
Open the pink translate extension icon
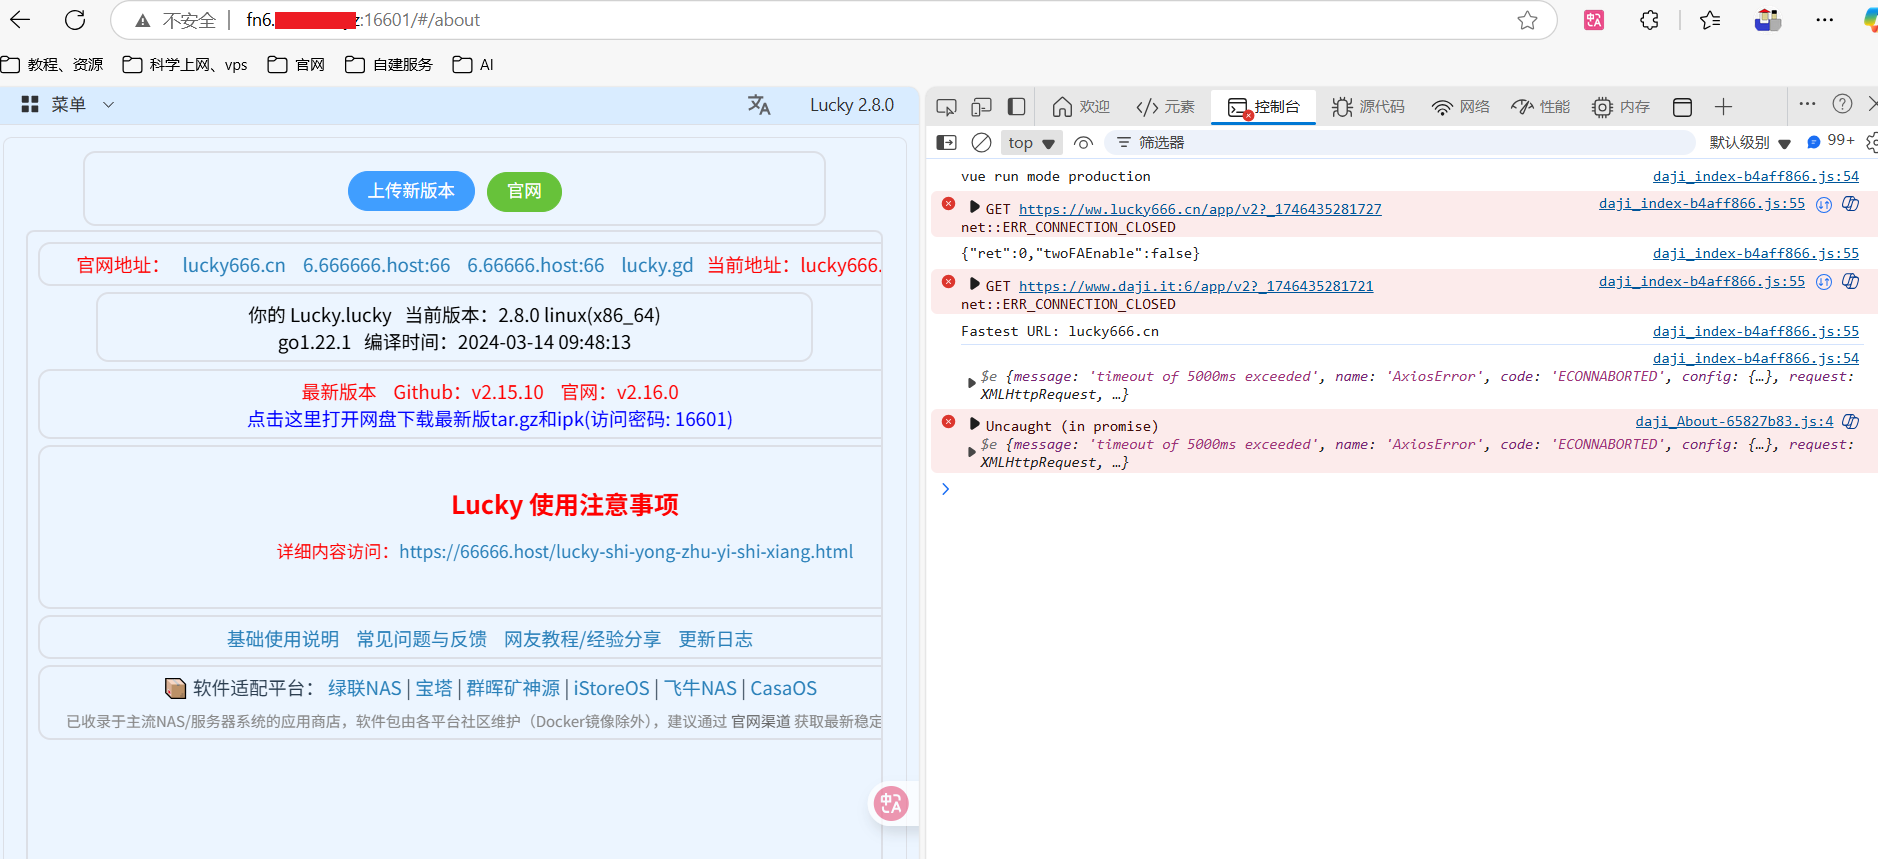point(1594,20)
